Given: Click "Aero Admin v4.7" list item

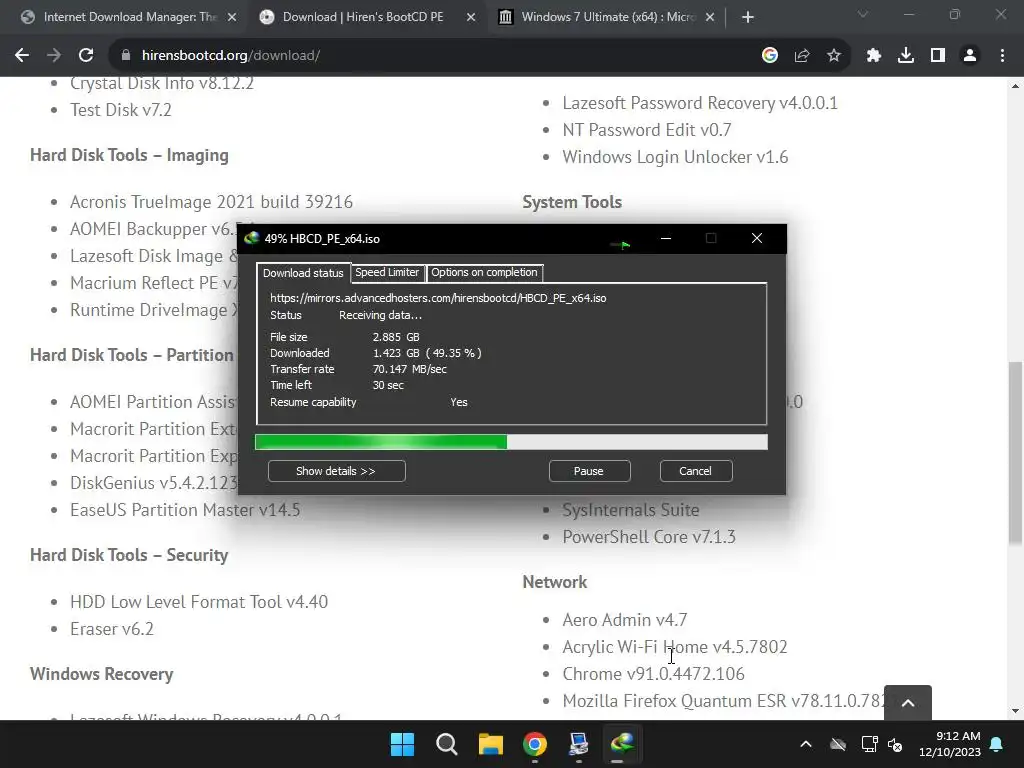Looking at the screenshot, I should click(x=625, y=620).
